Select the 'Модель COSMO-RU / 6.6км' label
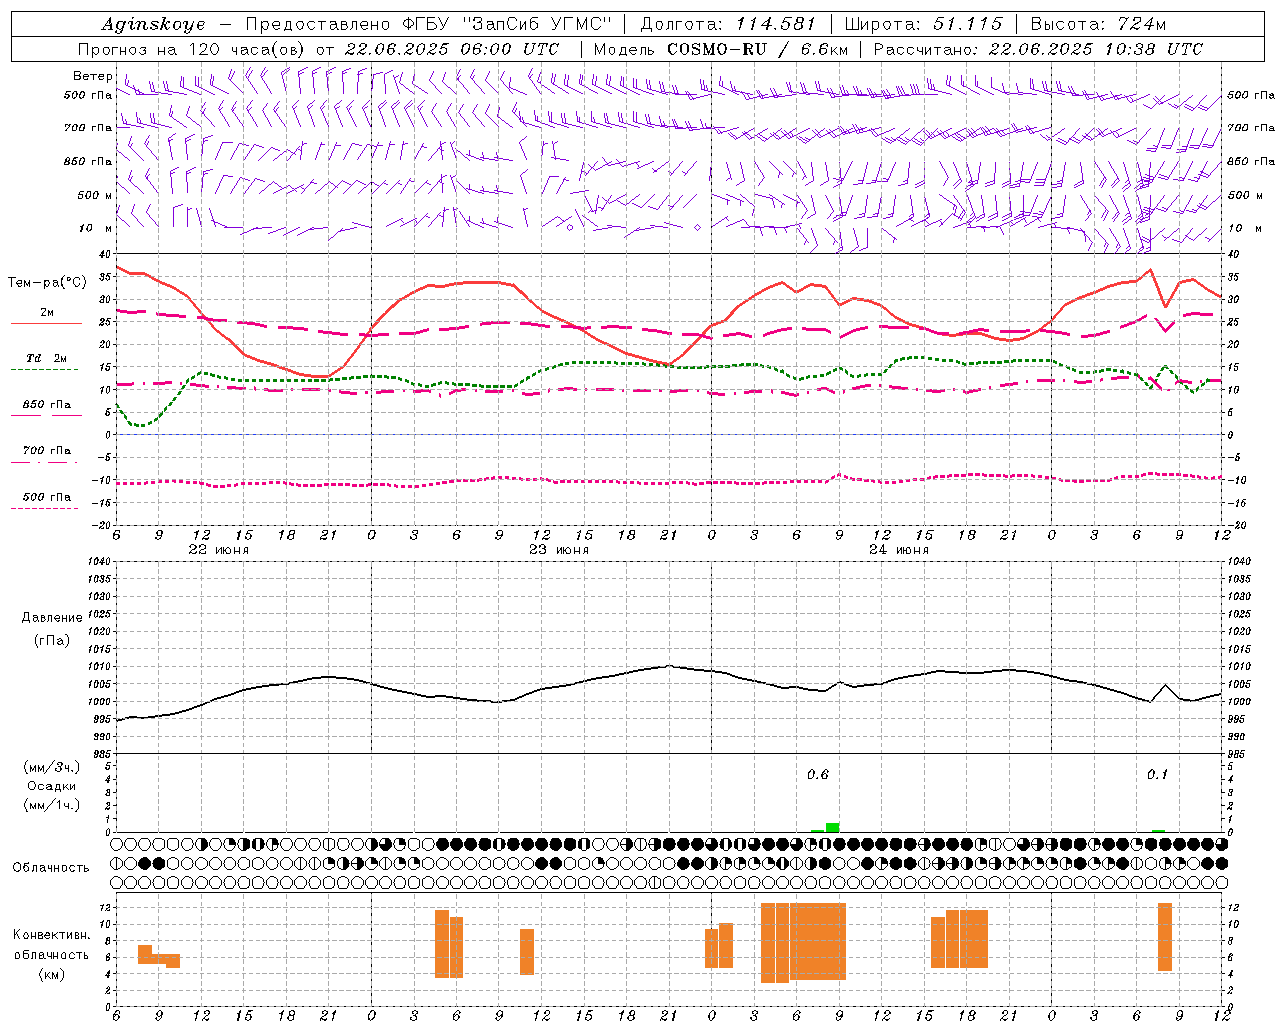The width and height of the screenshot is (1280, 1024). point(721,49)
